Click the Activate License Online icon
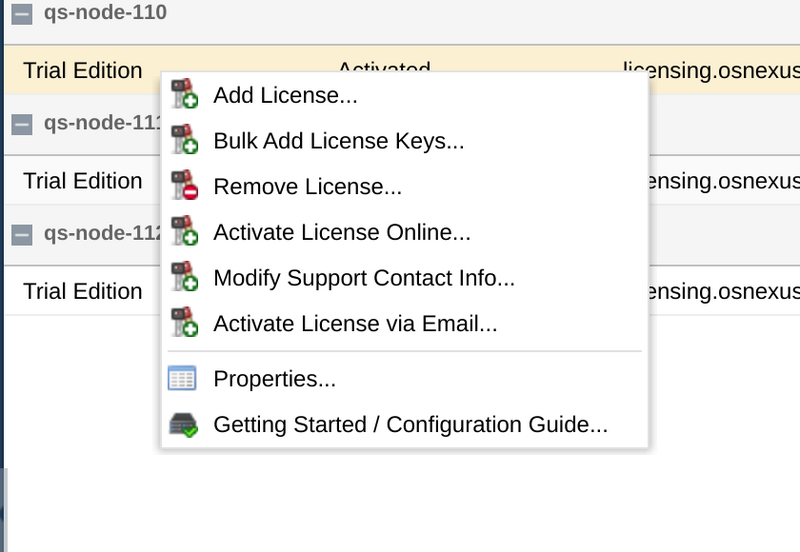 point(184,231)
